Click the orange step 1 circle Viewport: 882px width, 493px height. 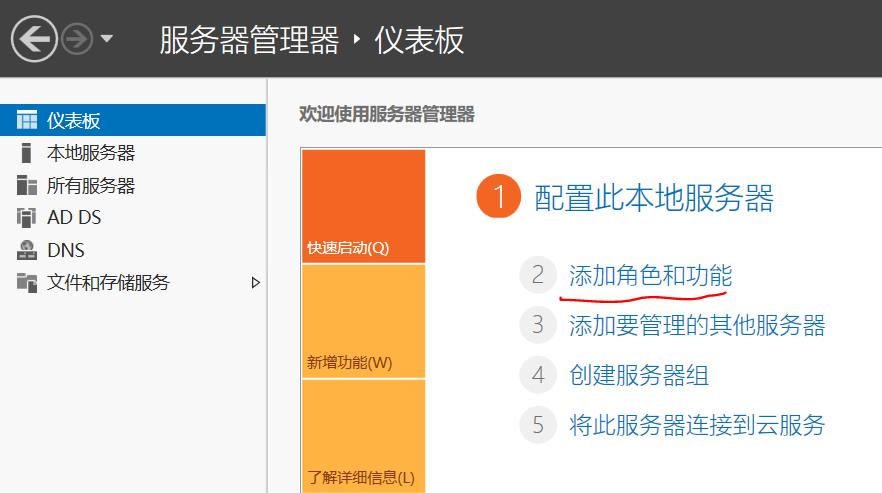point(498,196)
